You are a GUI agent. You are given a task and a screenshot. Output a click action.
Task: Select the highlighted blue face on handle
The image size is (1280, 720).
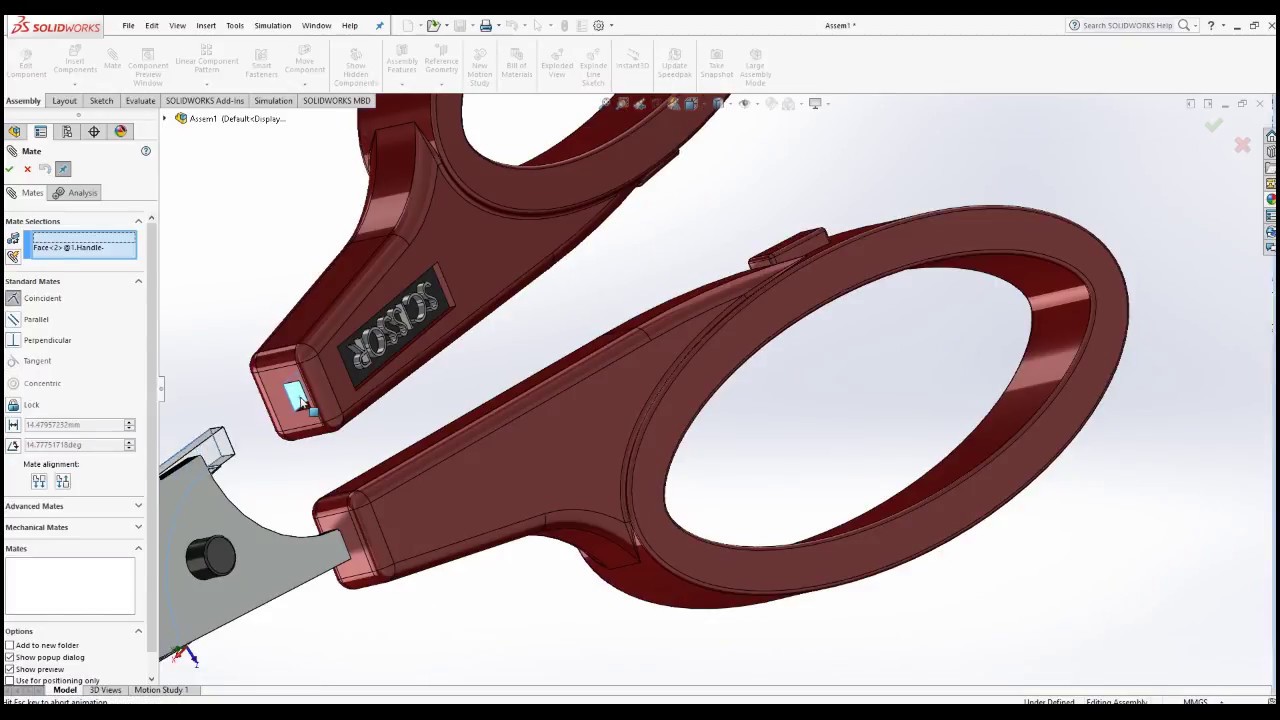coord(294,394)
